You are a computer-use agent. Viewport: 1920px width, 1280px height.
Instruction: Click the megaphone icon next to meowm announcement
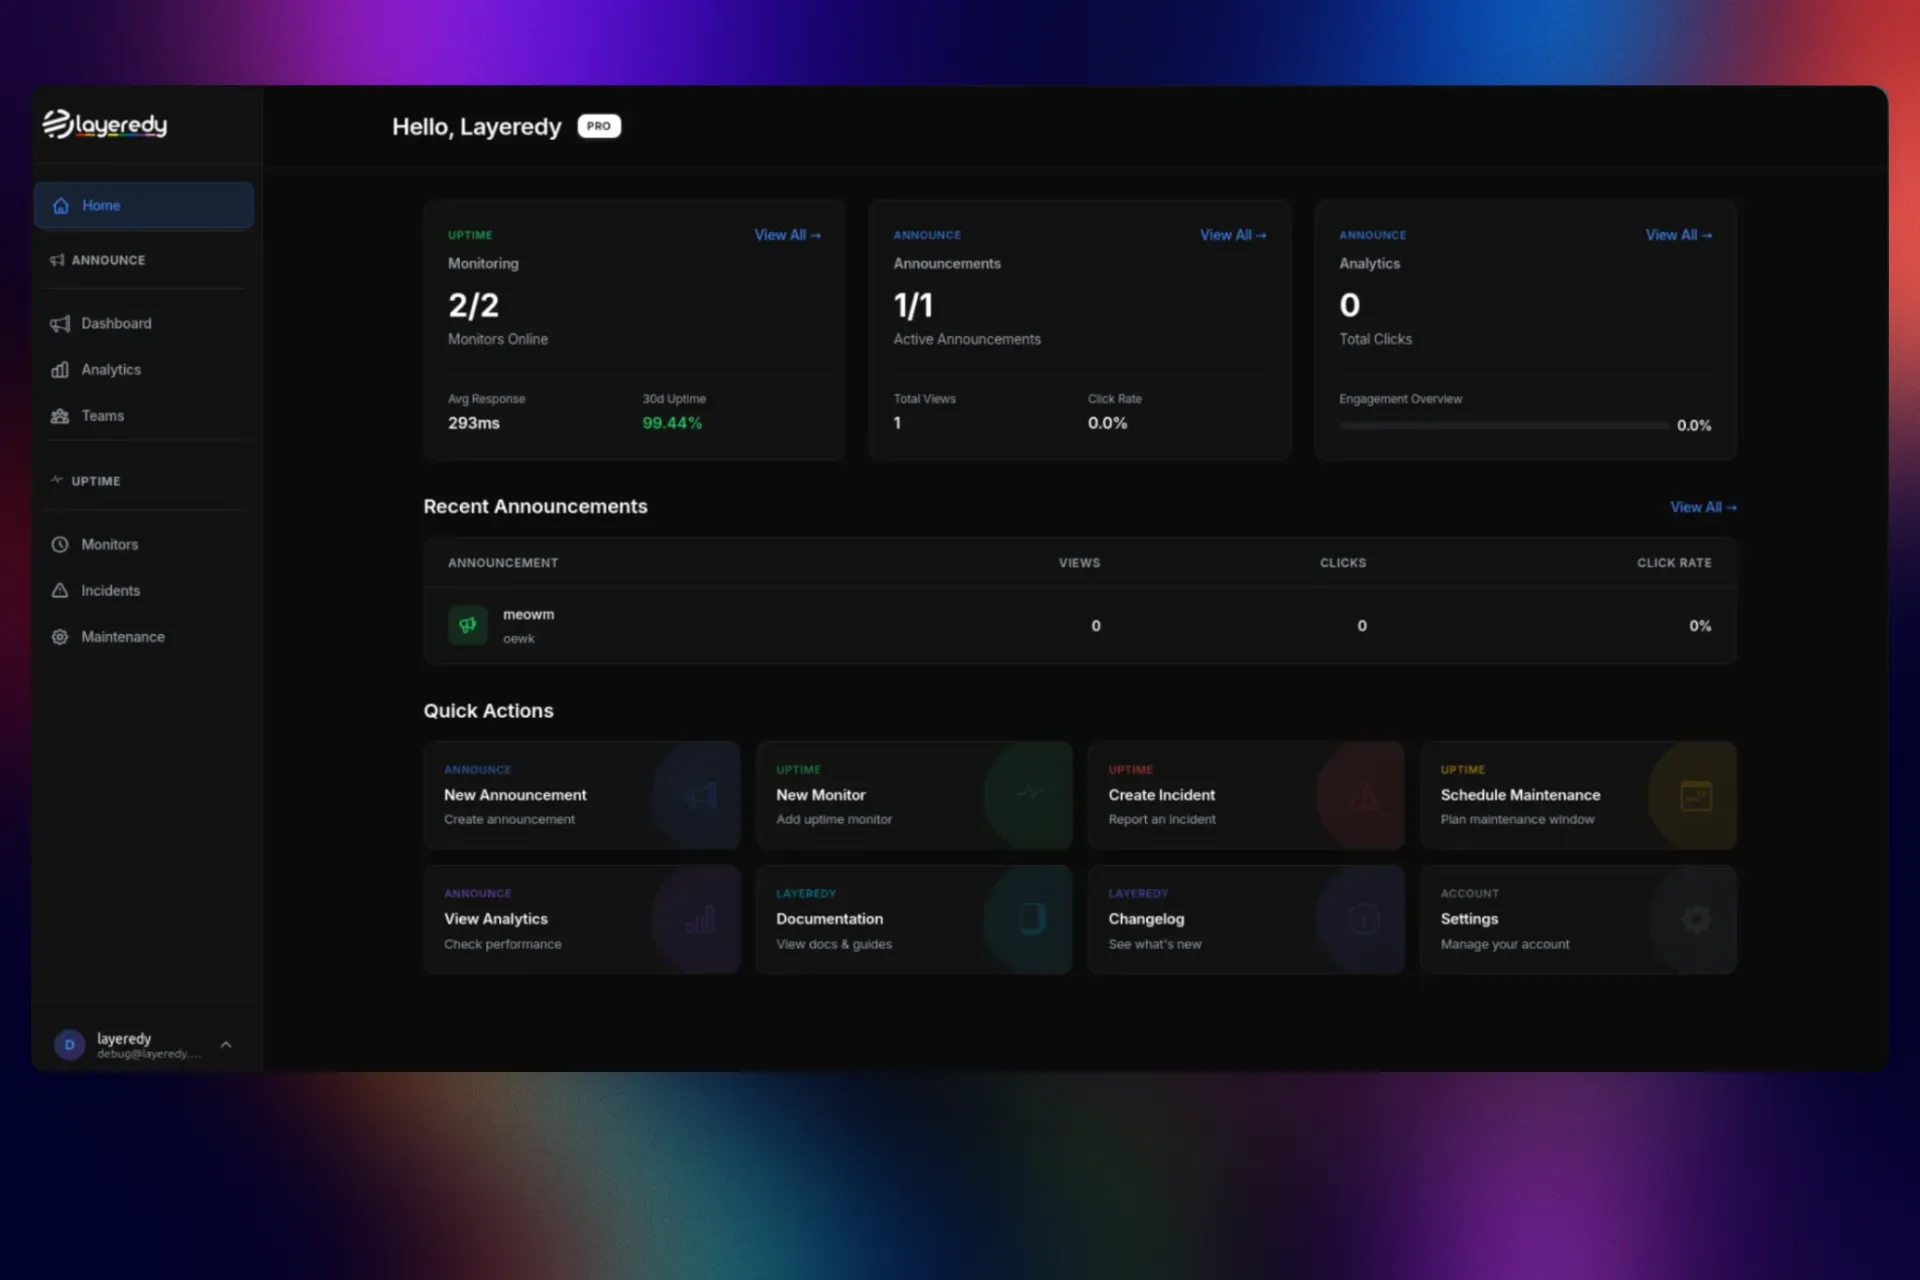pyautogui.click(x=467, y=625)
